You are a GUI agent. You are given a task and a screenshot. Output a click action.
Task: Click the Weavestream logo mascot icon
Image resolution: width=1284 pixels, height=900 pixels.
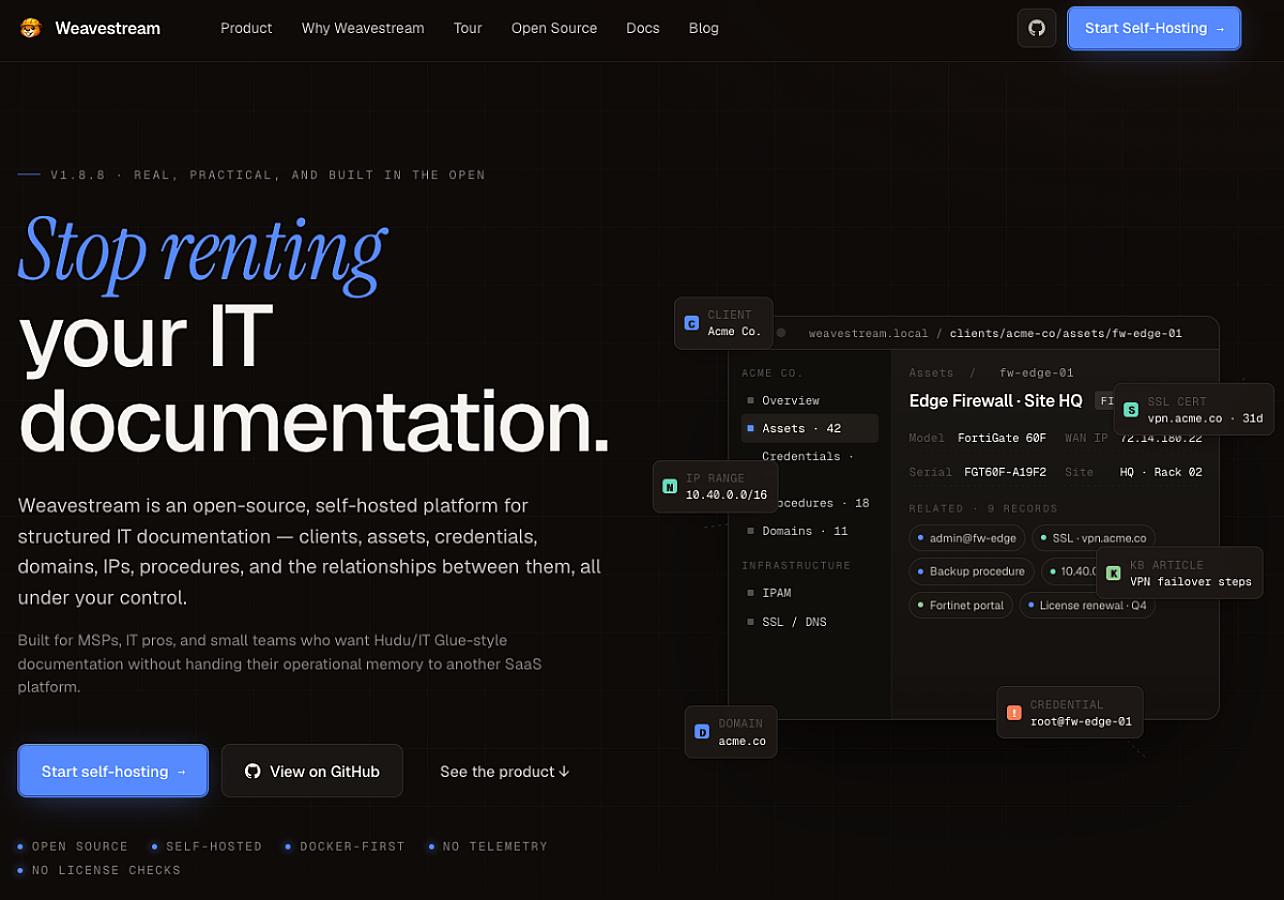coord(30,28)
